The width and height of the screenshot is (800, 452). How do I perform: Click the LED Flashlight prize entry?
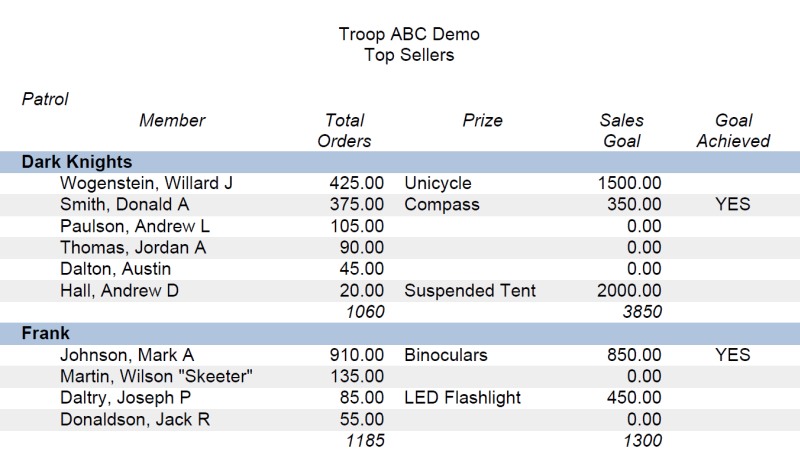tap(462, 397)
